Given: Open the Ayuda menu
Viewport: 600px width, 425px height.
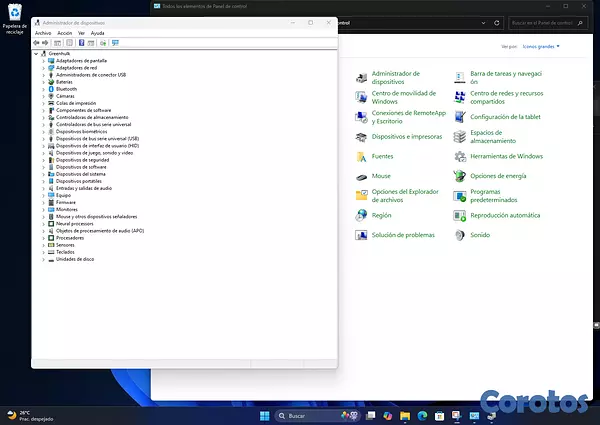Looking at the screenshot, I should pos(98,33).
